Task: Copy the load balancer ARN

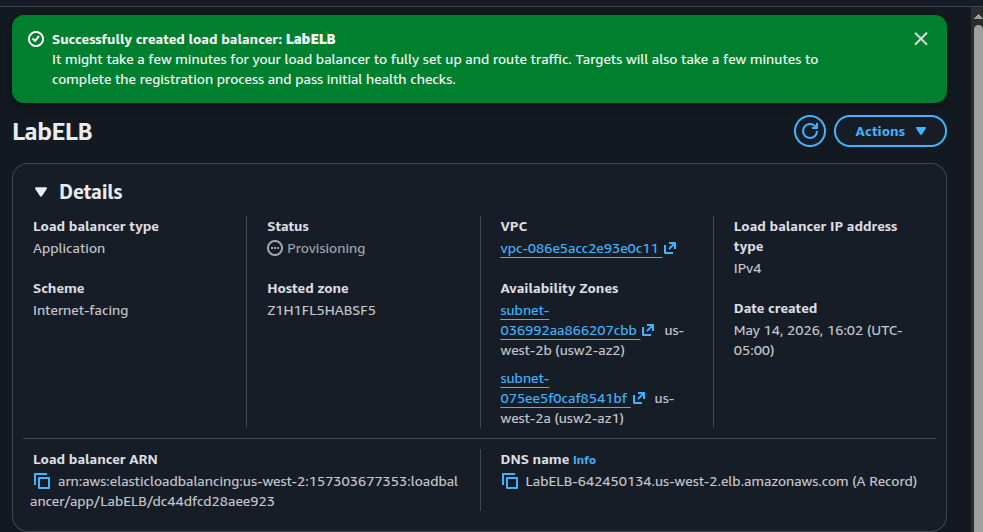Action: (41, 481)
